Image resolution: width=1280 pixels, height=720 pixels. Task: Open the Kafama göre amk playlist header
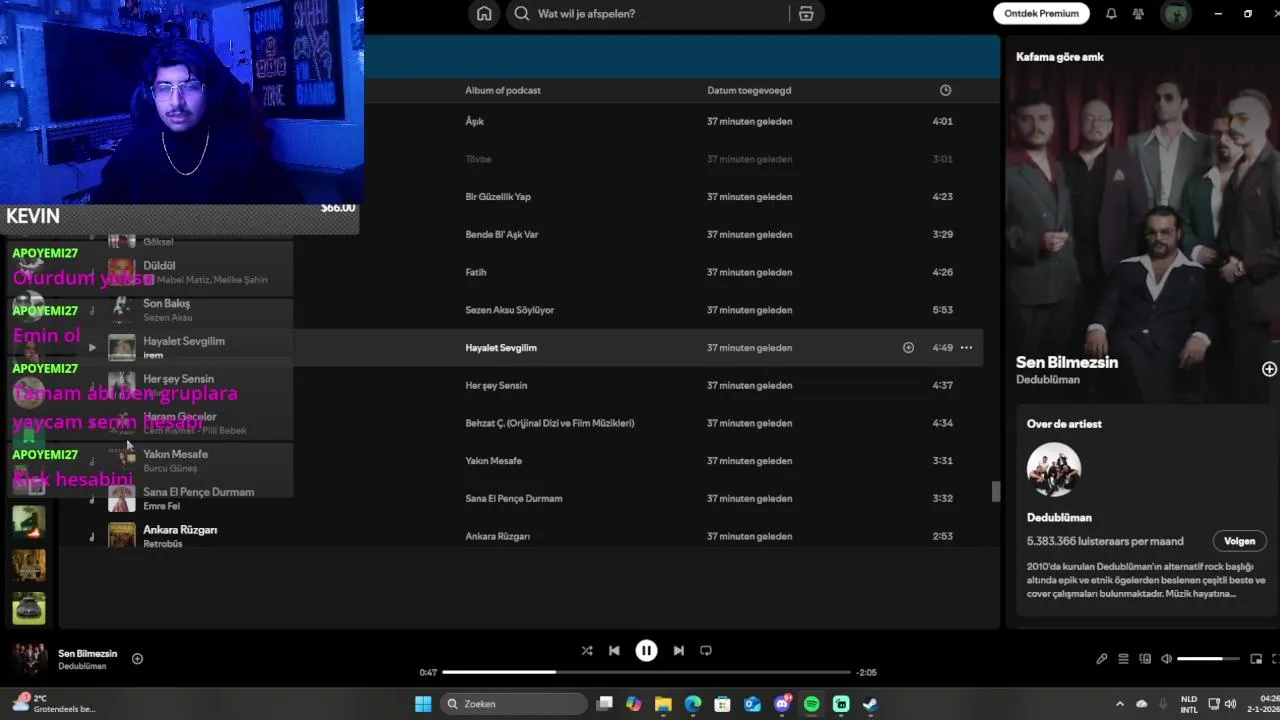click(x=1060, y=57)
